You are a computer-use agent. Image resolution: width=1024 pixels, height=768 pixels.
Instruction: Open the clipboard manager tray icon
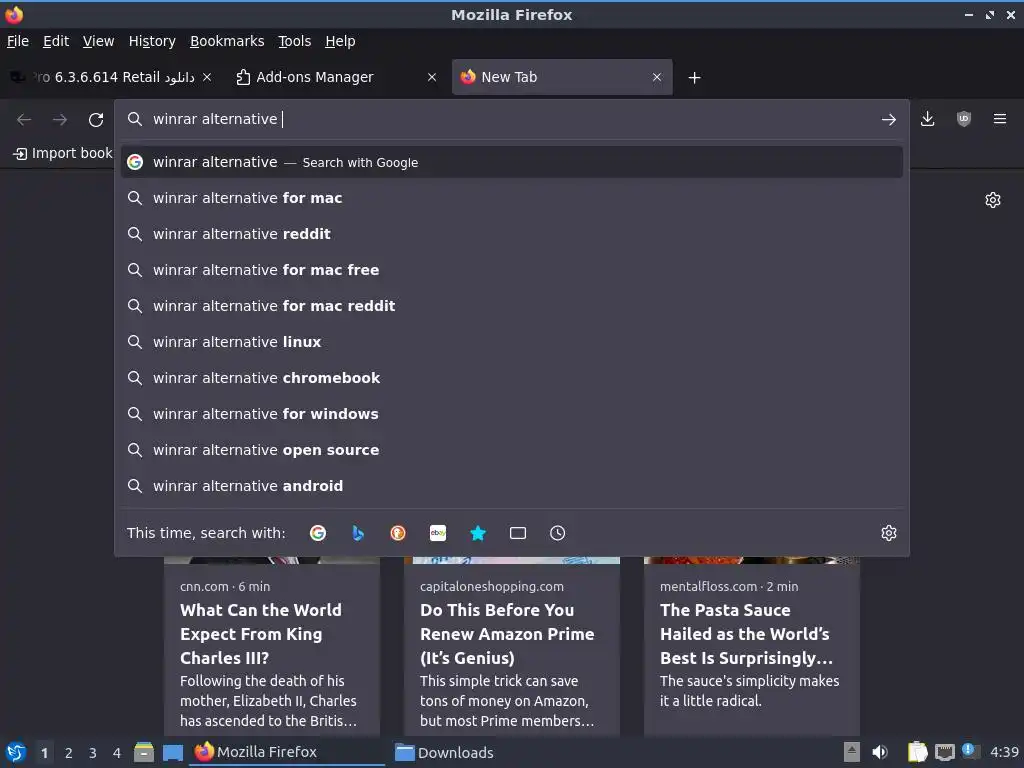(918, 752)
